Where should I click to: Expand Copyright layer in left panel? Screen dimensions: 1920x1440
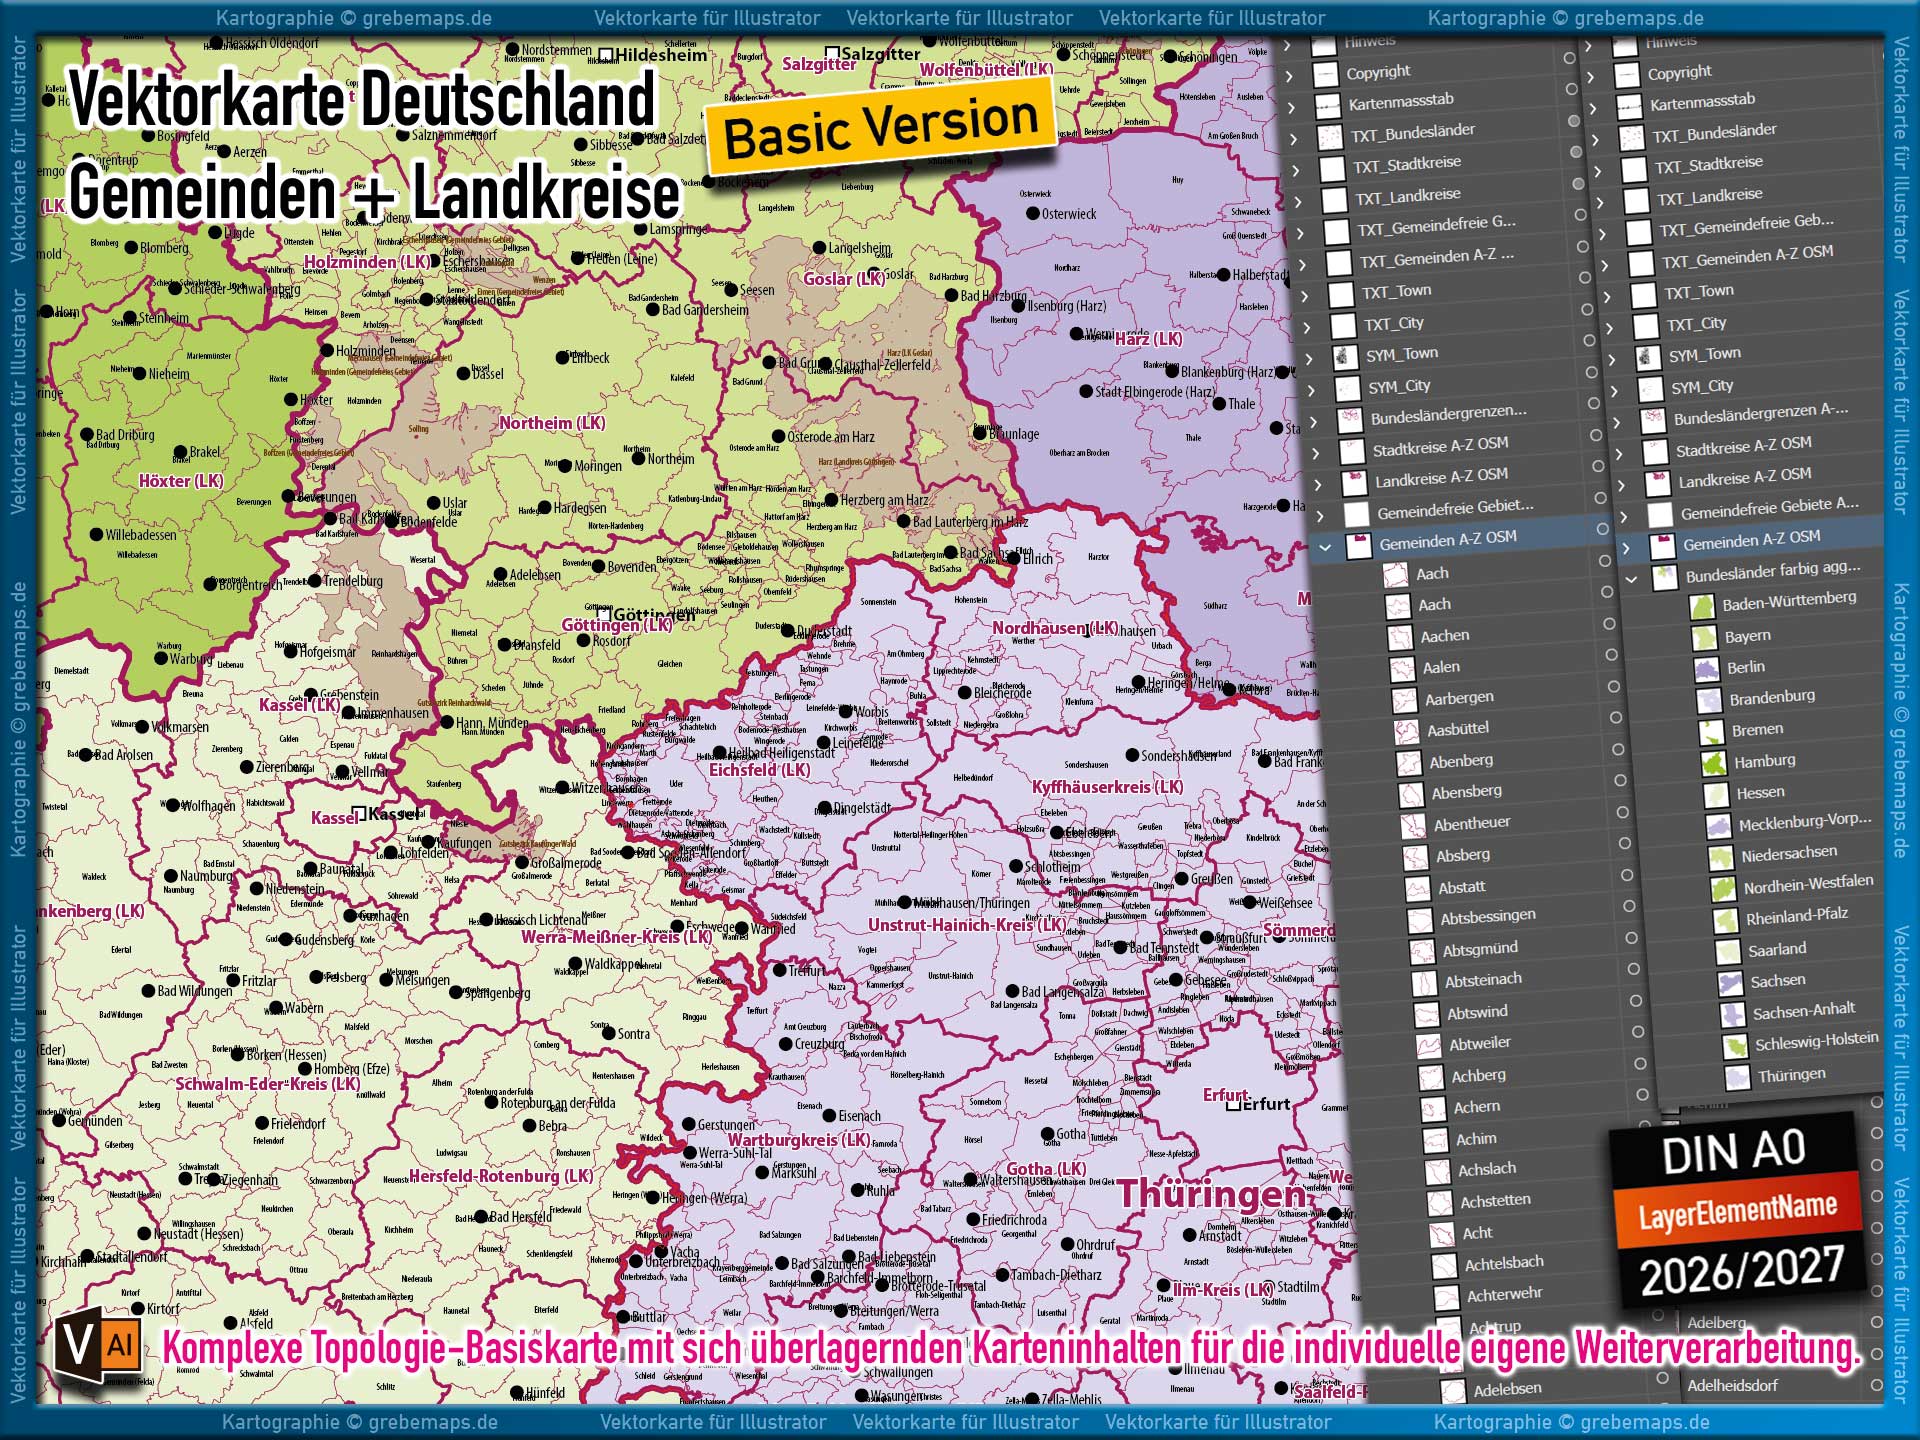(1290, 77)
